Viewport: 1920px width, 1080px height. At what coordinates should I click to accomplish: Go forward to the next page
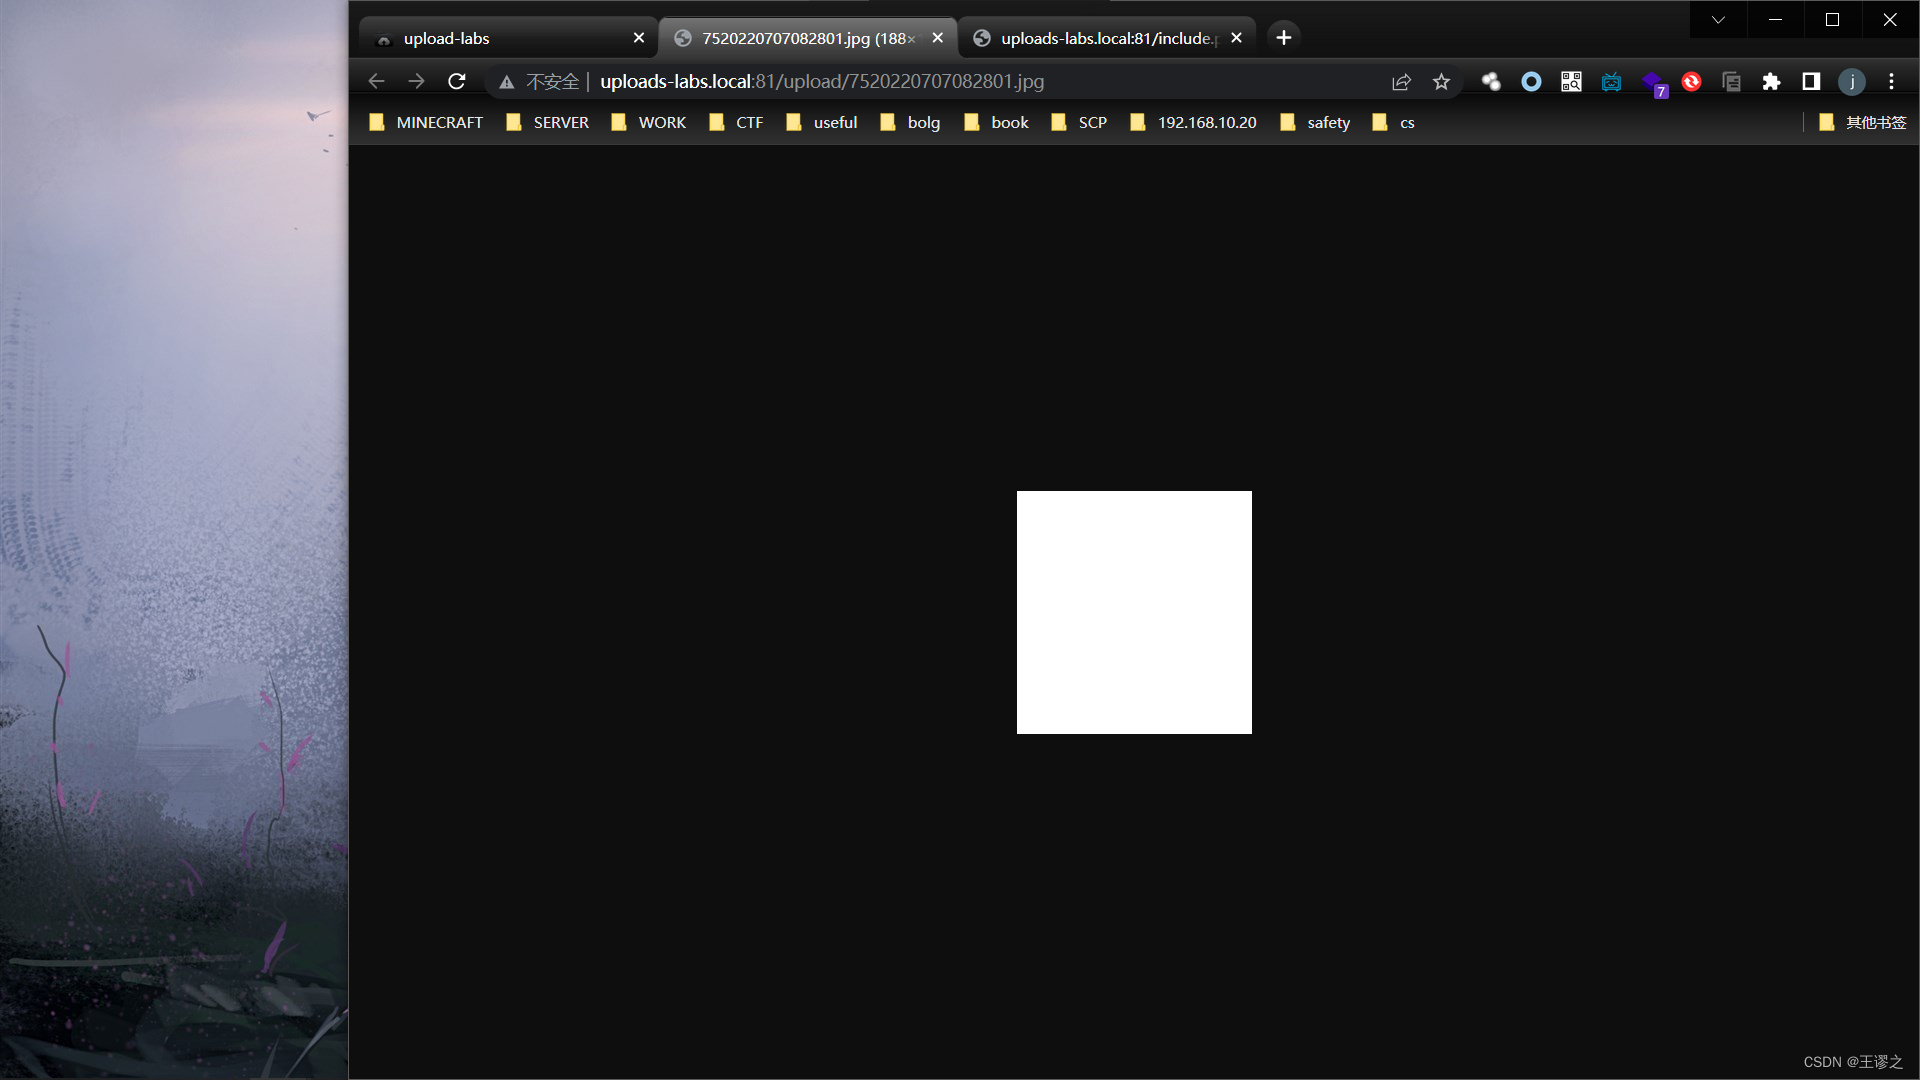coord(416,81)
